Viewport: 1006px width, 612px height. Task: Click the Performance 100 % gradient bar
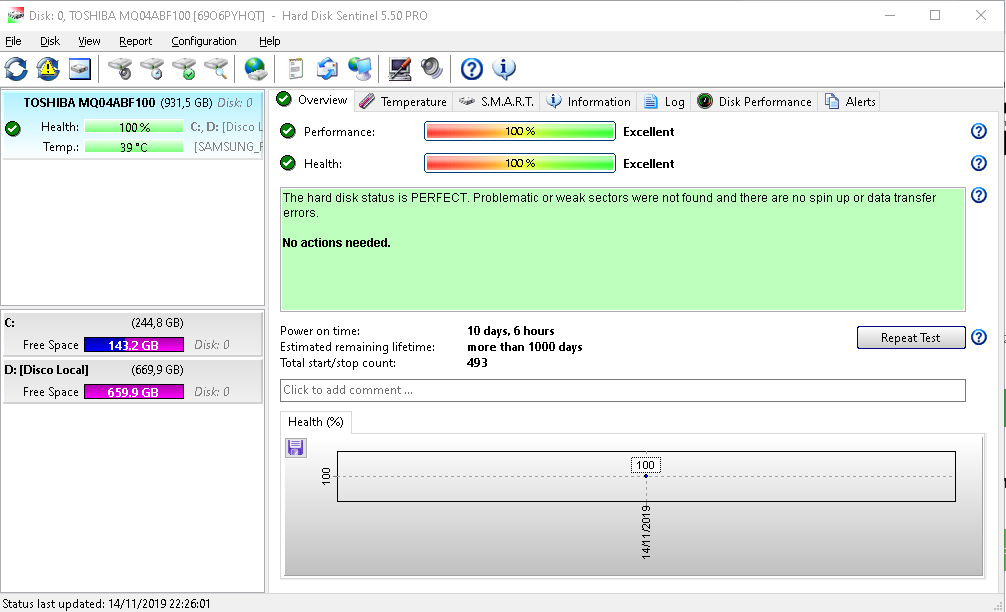[x=520, y=132]
